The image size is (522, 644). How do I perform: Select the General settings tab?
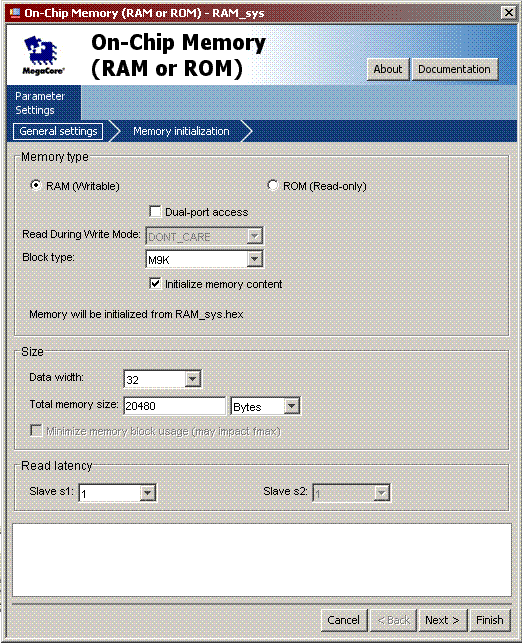point(58,131)
